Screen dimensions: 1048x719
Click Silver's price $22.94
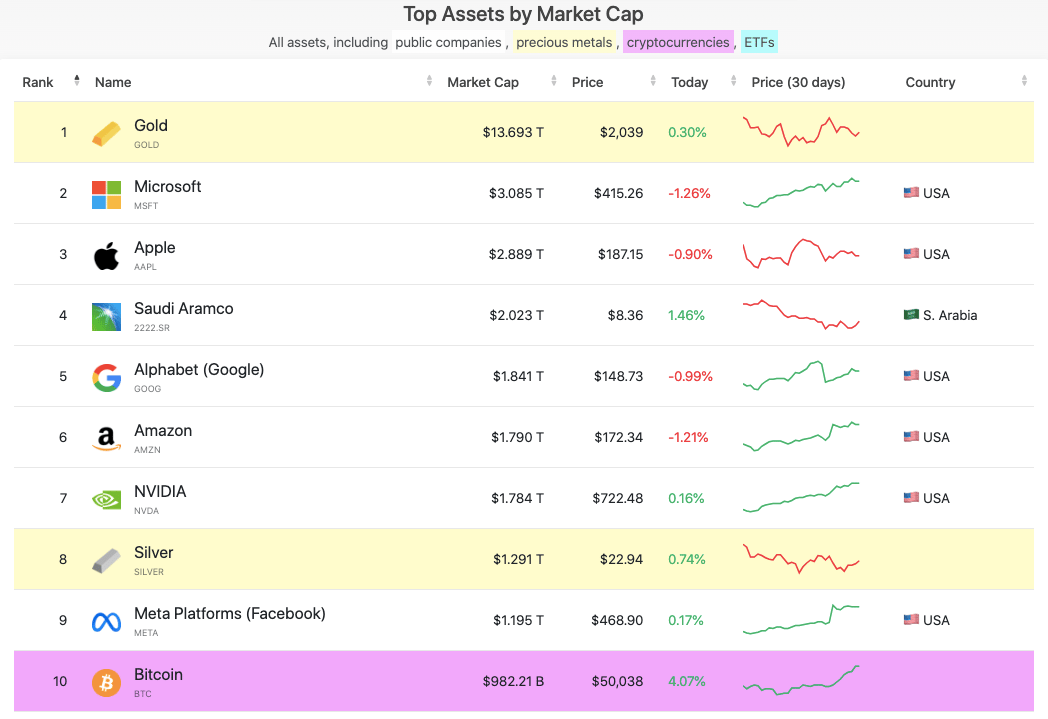coord(622,559)
